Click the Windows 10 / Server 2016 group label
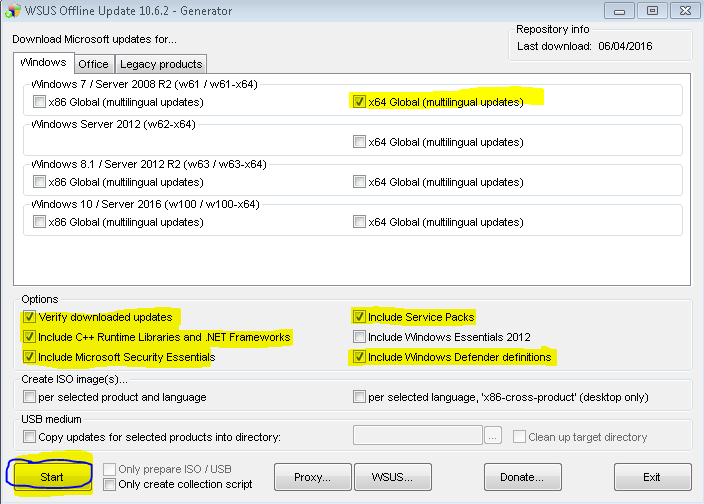The width and height of the screenshot is (704, 504). click(x=145, y=204)
